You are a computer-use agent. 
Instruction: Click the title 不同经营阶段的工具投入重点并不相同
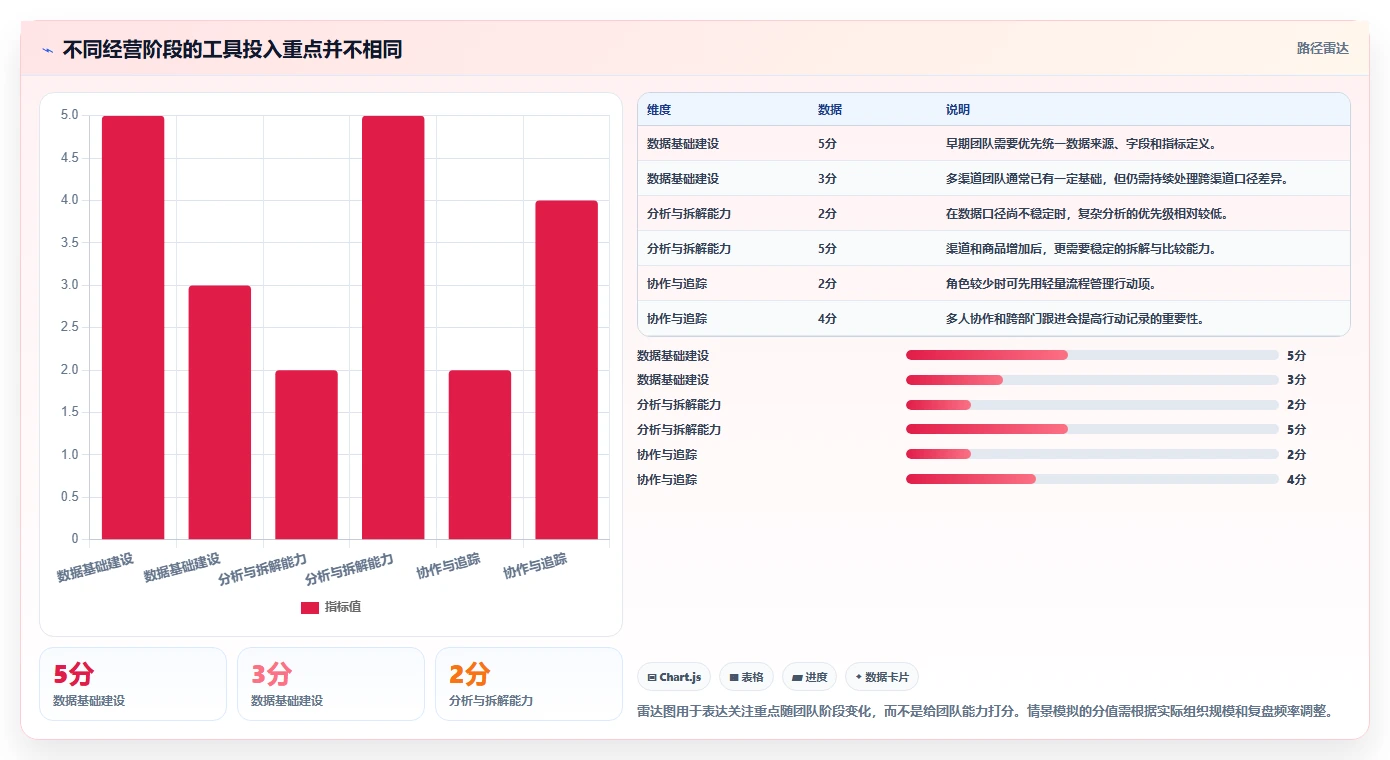pos(232,50)
